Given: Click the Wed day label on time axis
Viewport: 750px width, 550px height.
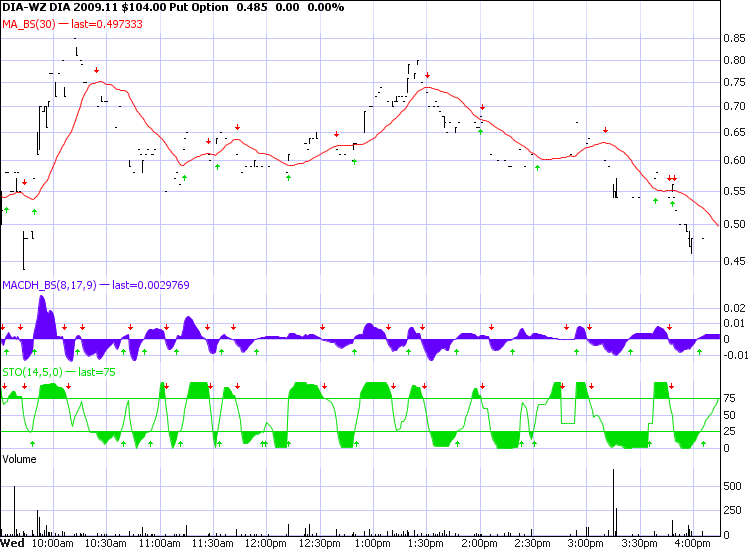Looking at the screenshot, I should (x=13, y=543).
